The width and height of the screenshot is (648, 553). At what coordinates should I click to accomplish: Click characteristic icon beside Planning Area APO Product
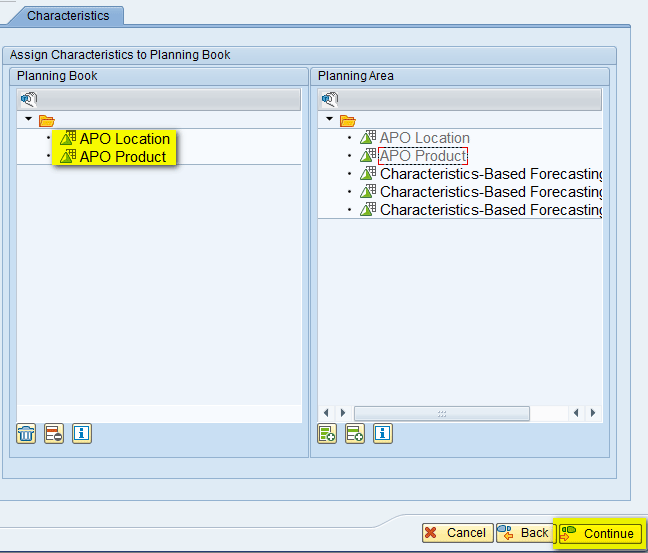pyautogui.click(x=368, y=155)
